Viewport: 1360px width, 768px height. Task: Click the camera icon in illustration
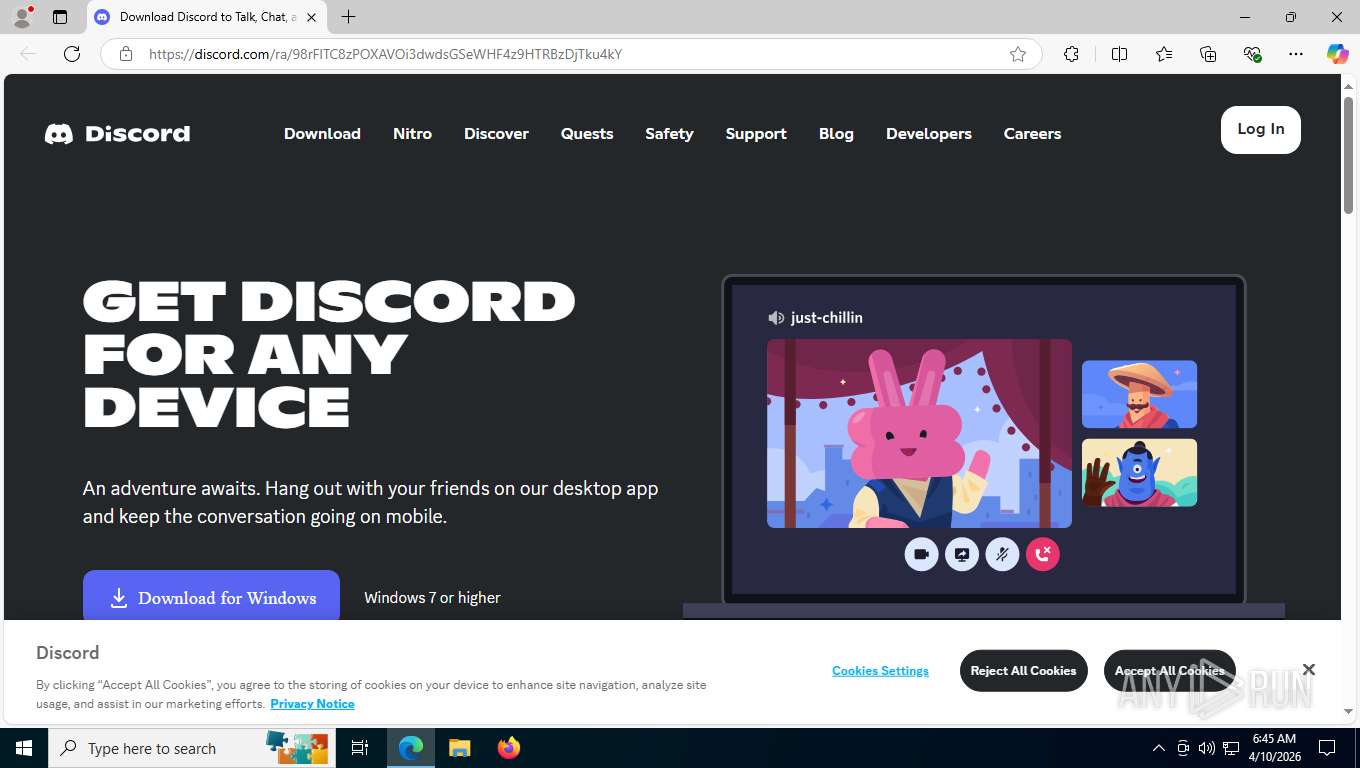[921, 554]
